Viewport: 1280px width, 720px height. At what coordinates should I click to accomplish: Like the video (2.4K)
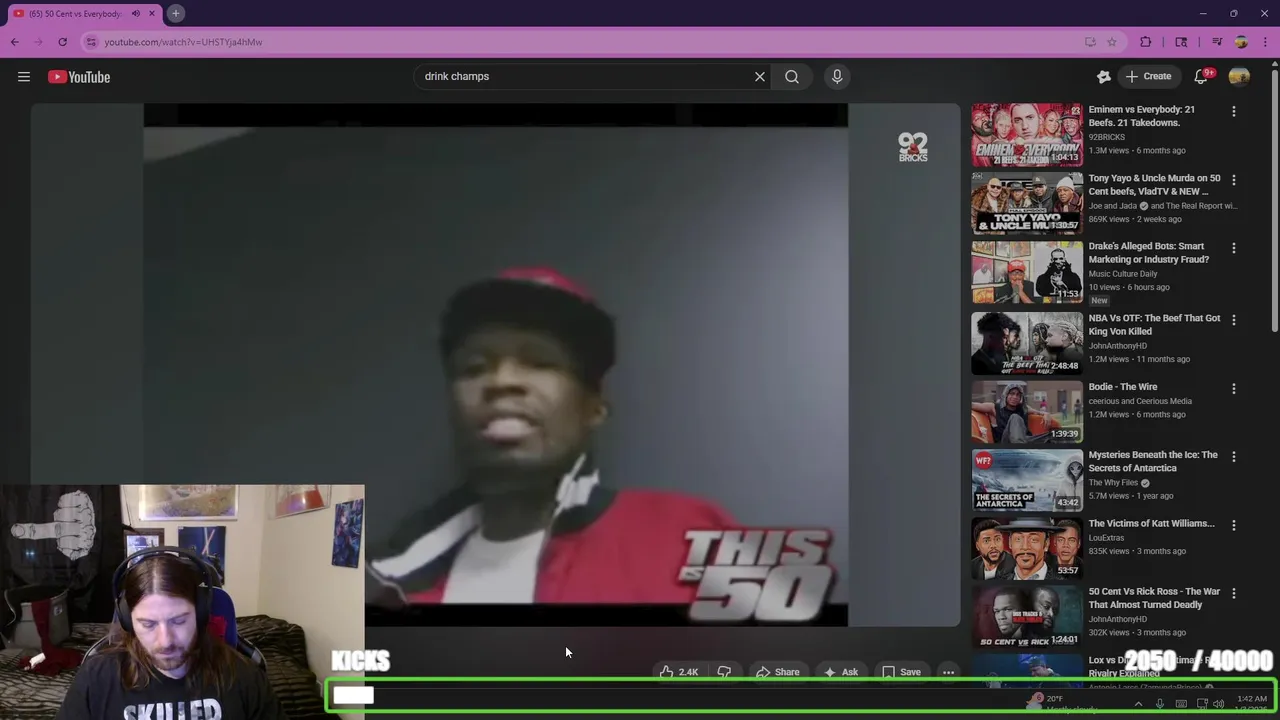coord(678,672)
